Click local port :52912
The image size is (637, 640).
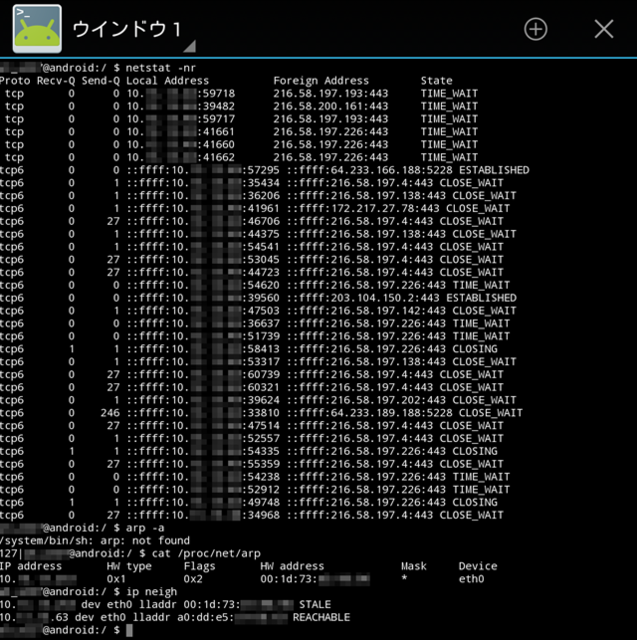tap(261, 489)
